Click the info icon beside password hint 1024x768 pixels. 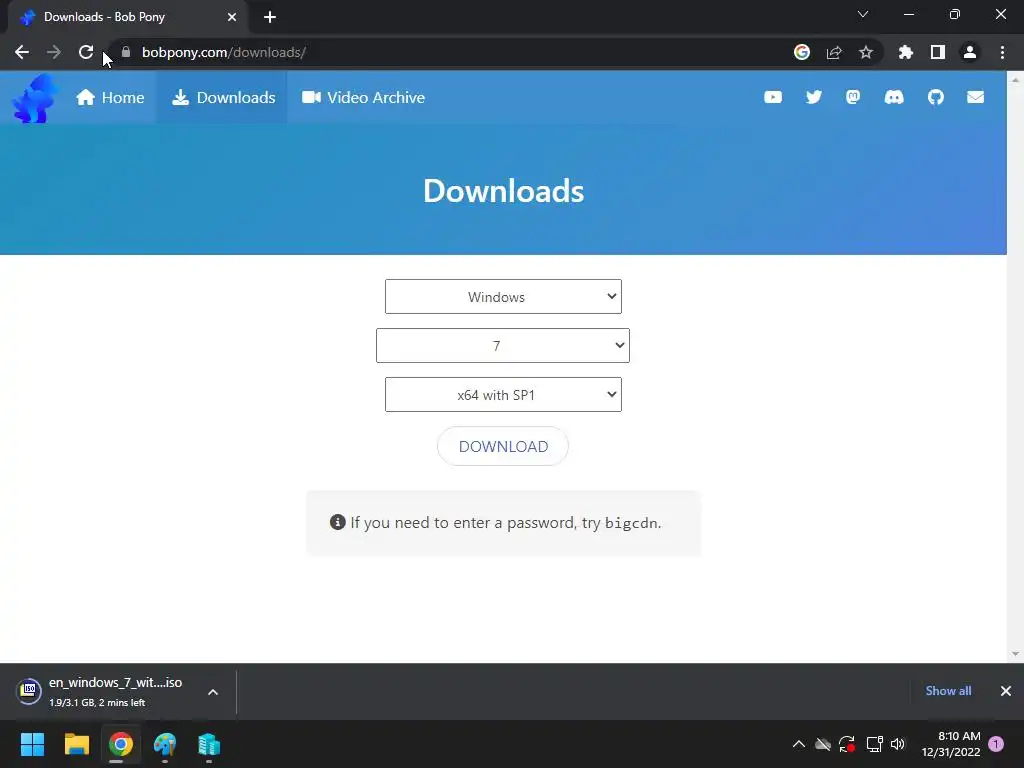[338, 522]
